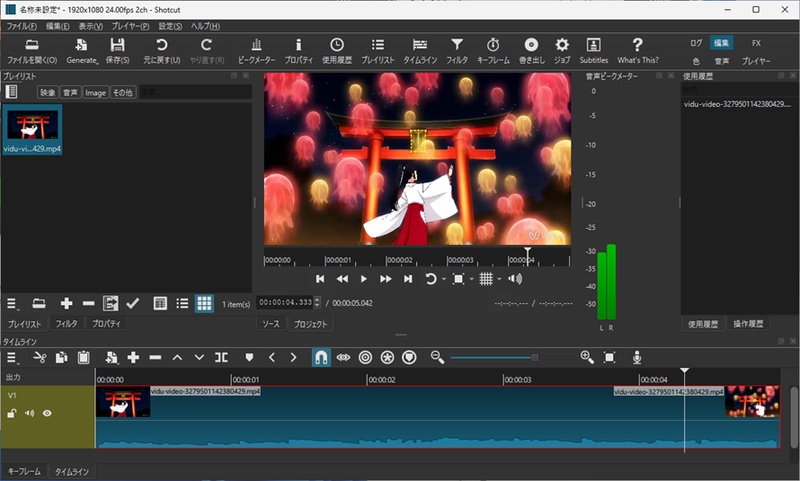Mute the V1 track audio

point(30,413)
